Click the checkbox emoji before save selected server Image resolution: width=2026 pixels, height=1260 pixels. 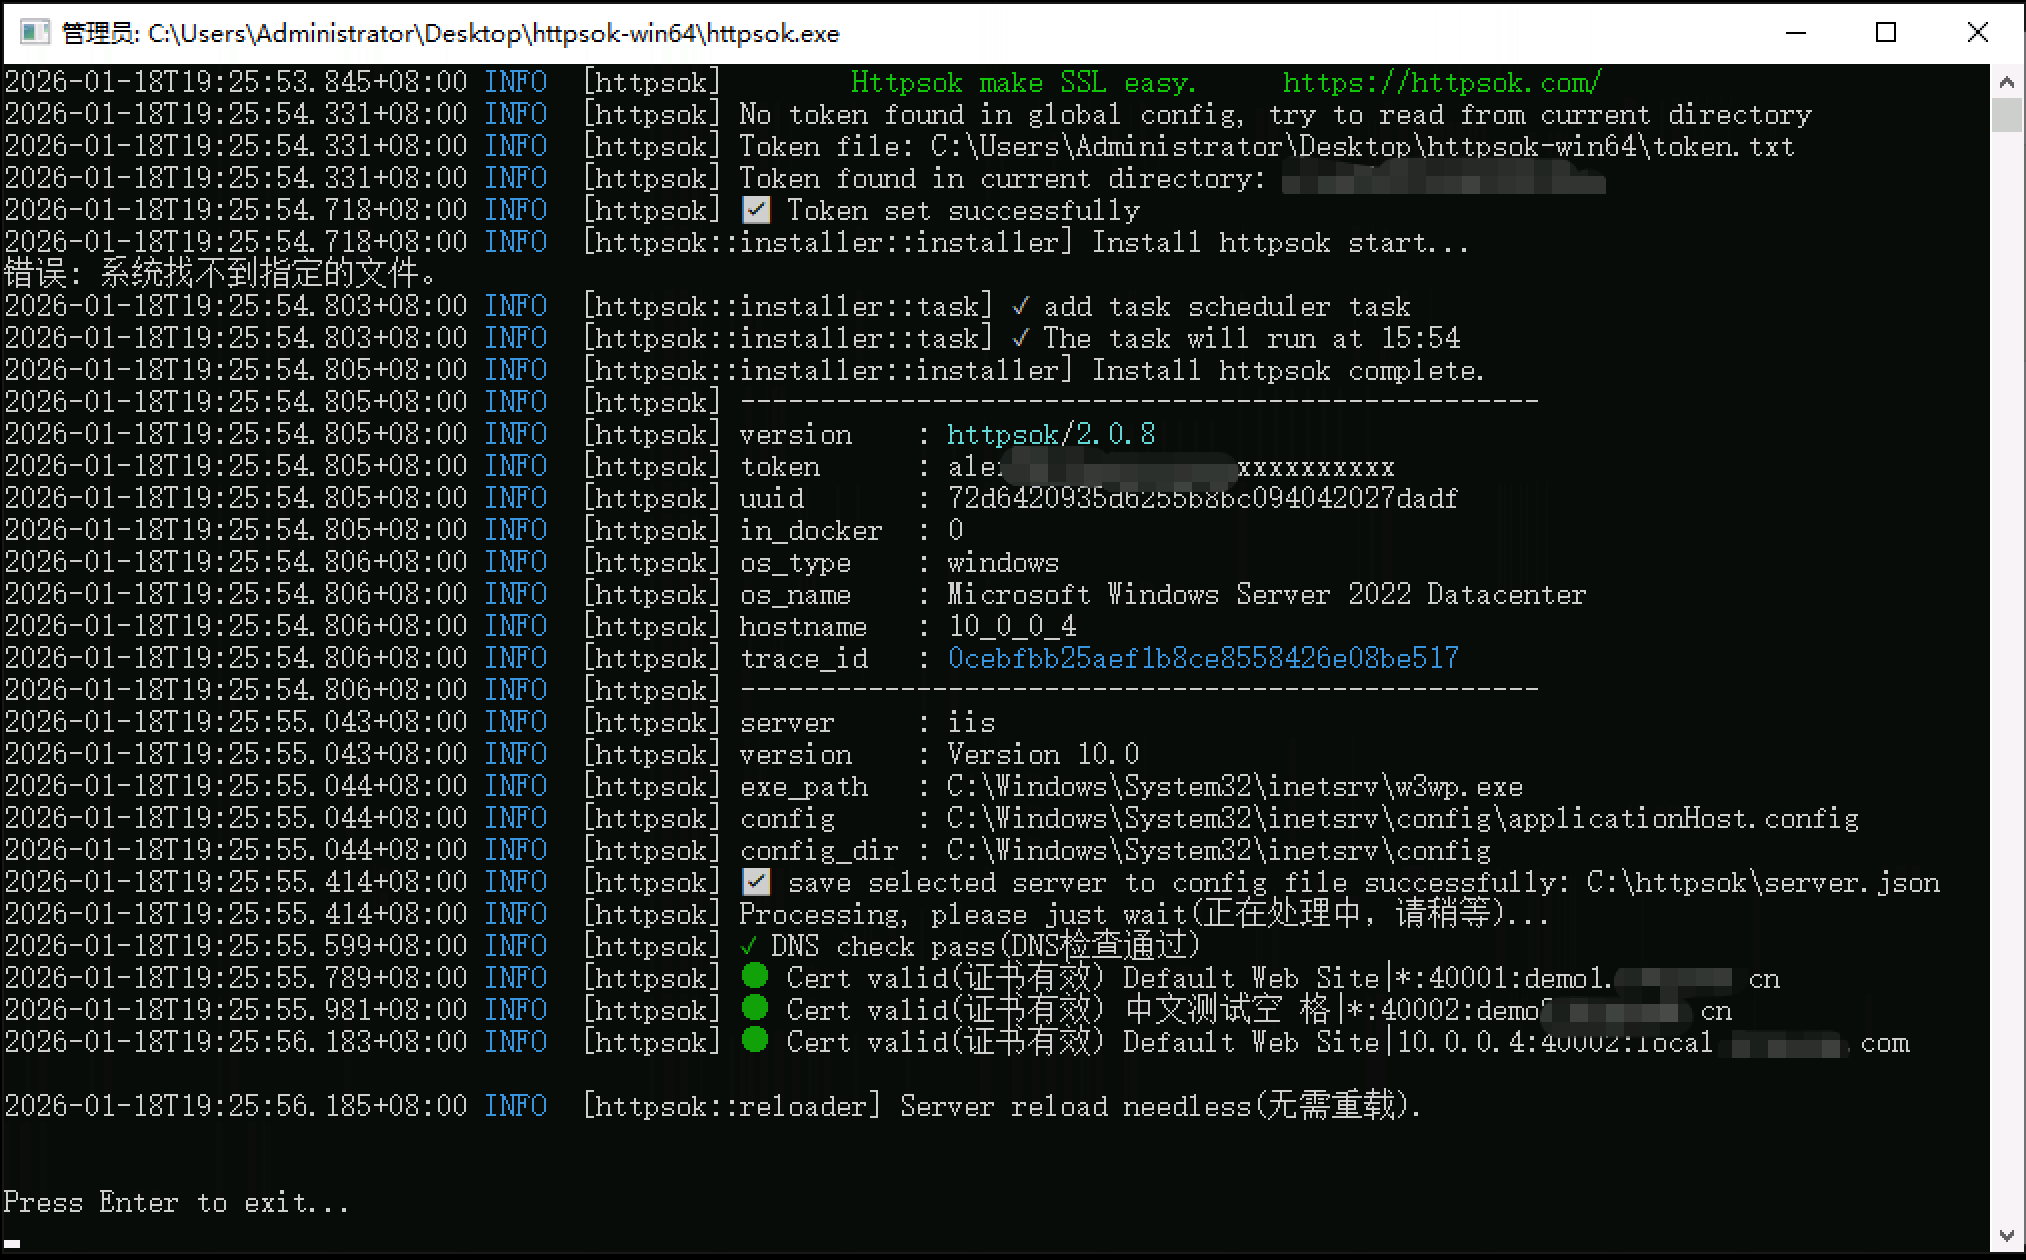point(757,882)
